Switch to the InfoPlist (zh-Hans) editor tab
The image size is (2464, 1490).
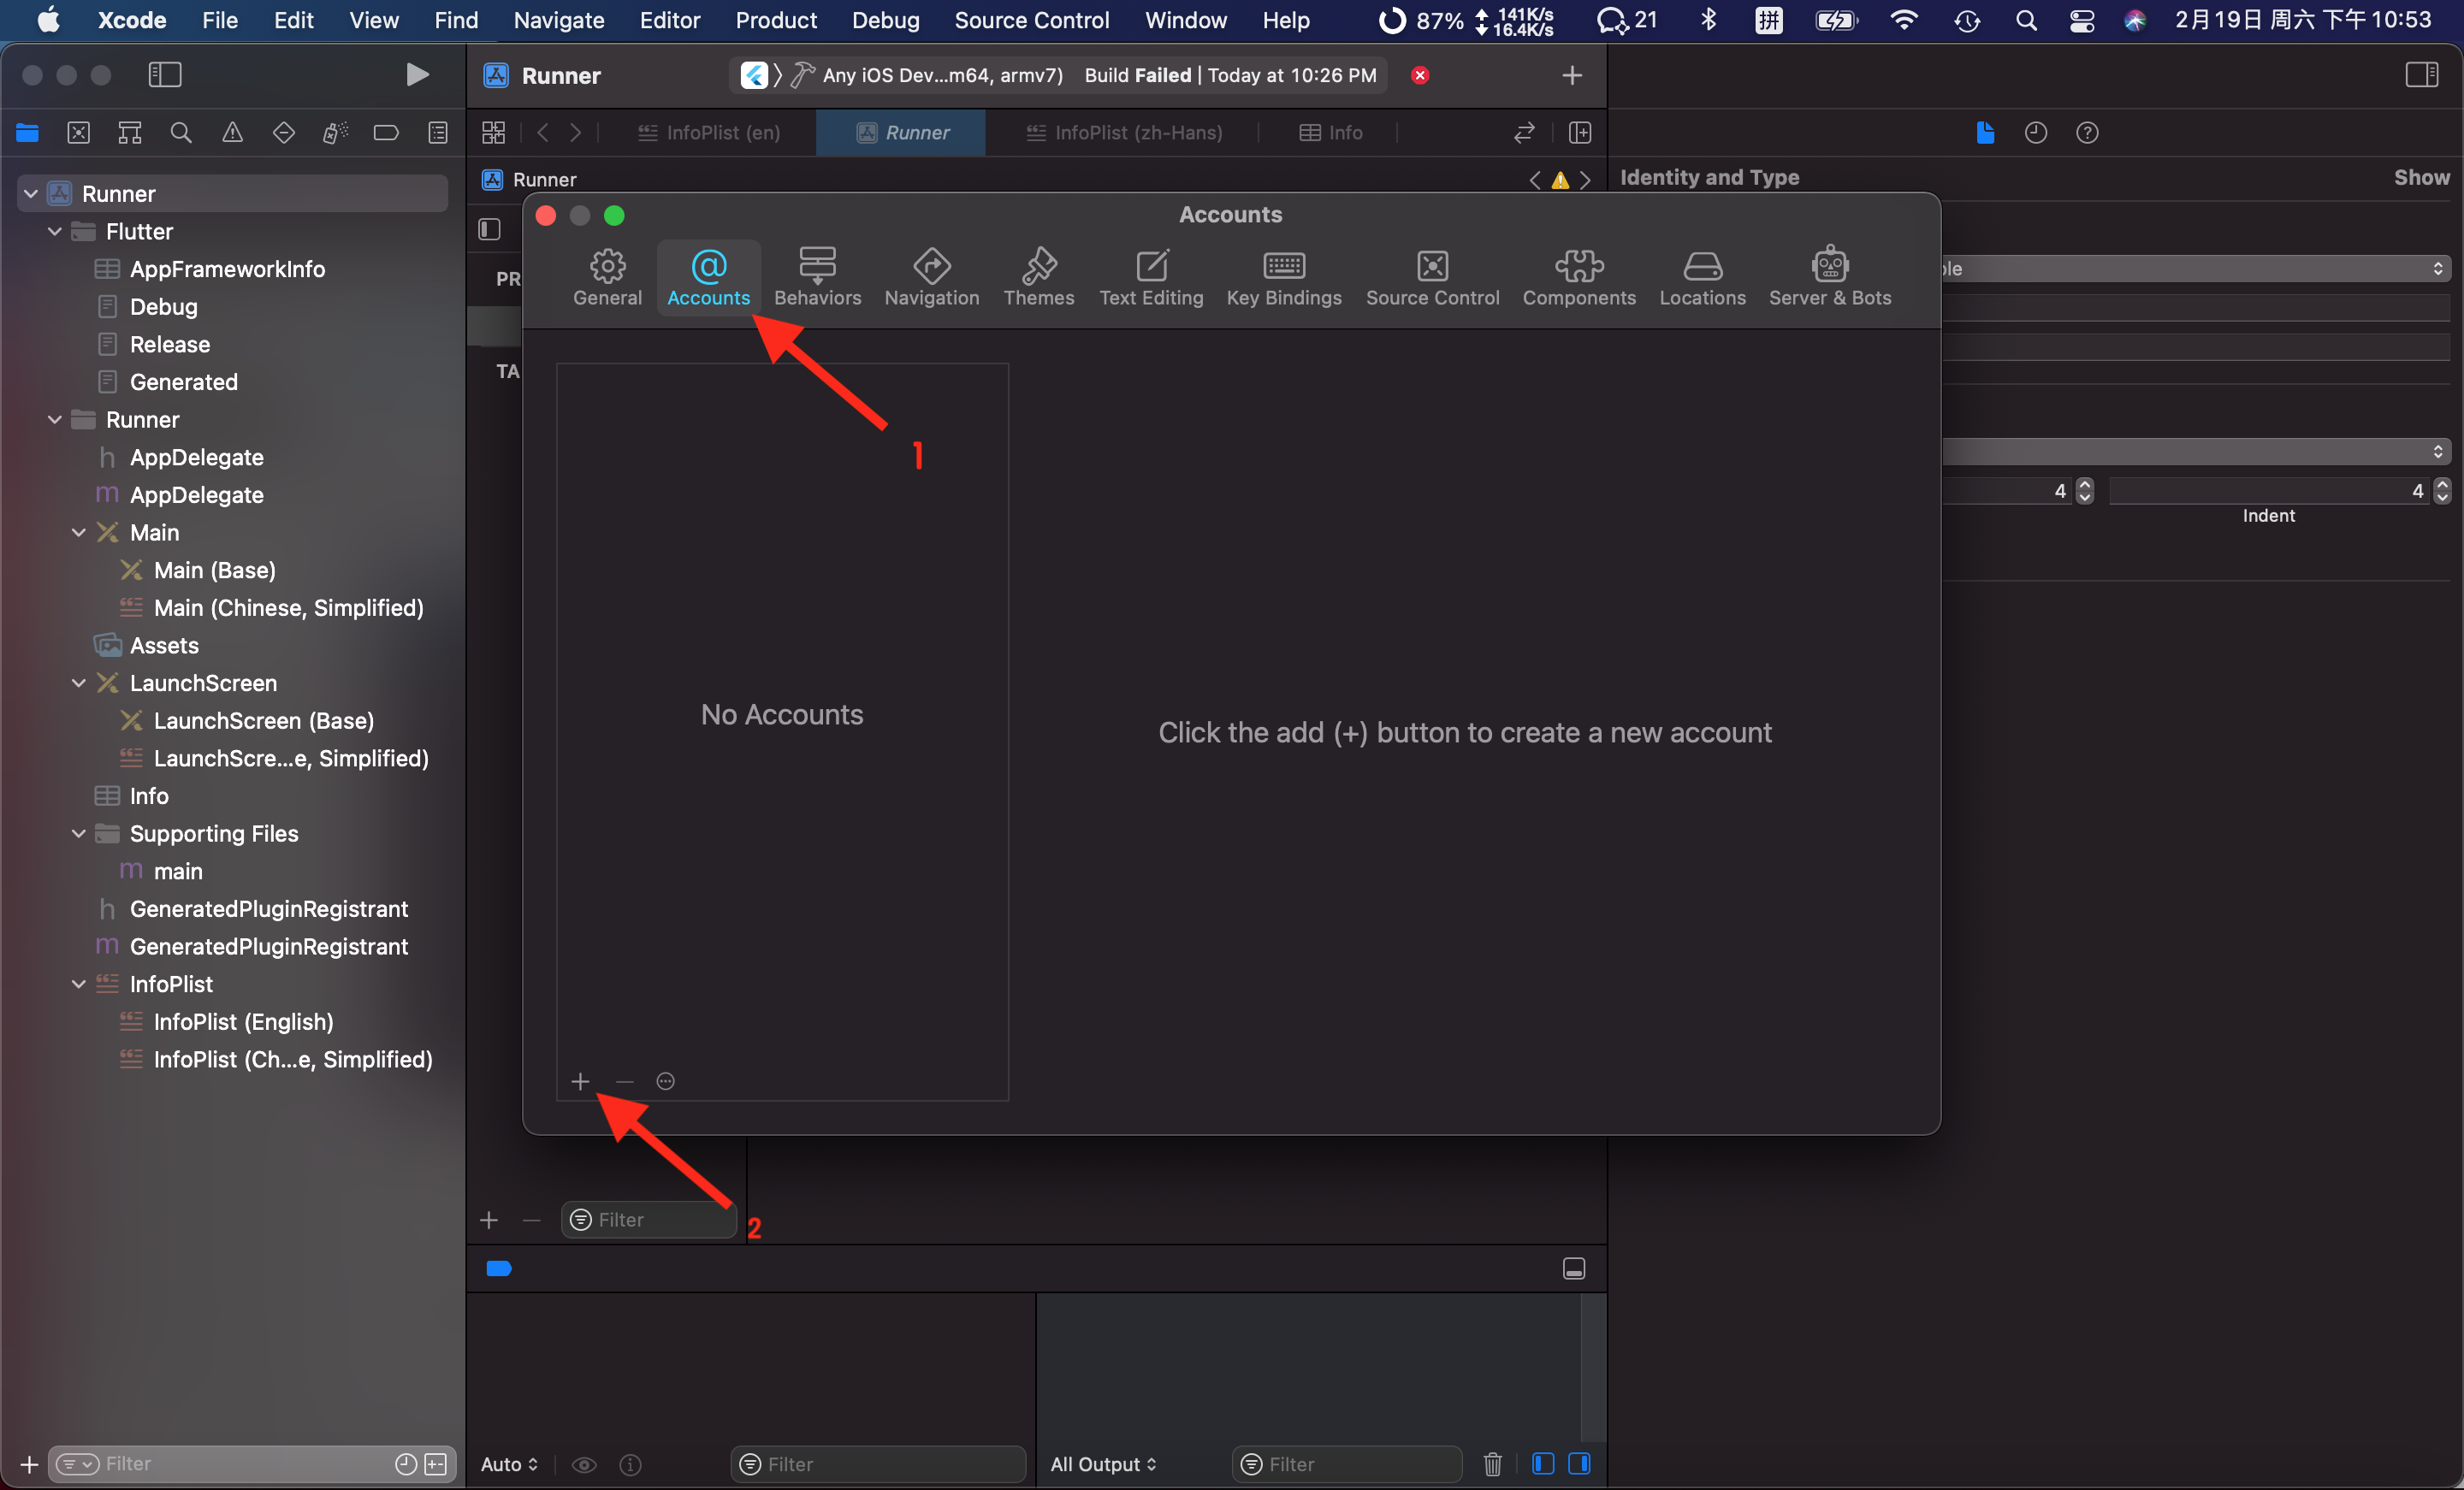(1124, 132)
